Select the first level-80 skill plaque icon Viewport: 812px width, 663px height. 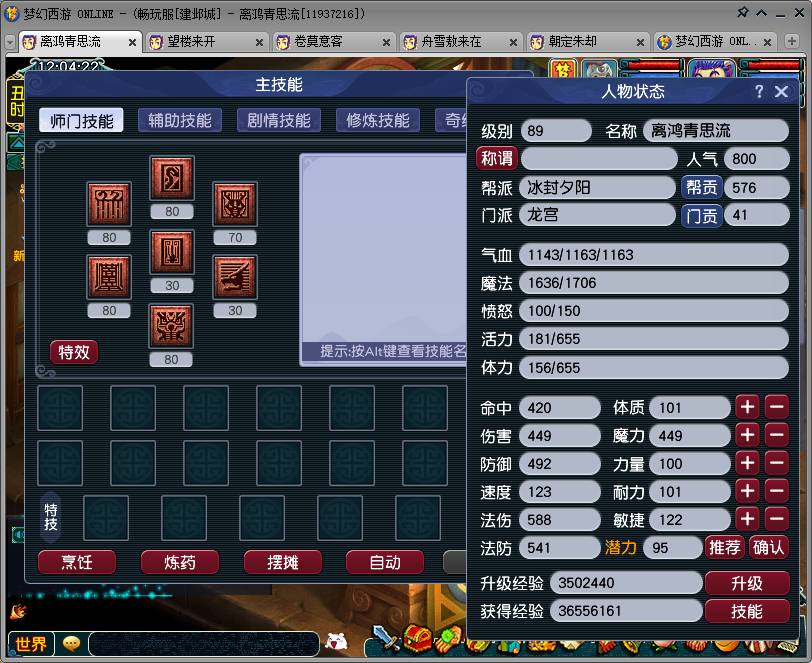coord(109,203)
